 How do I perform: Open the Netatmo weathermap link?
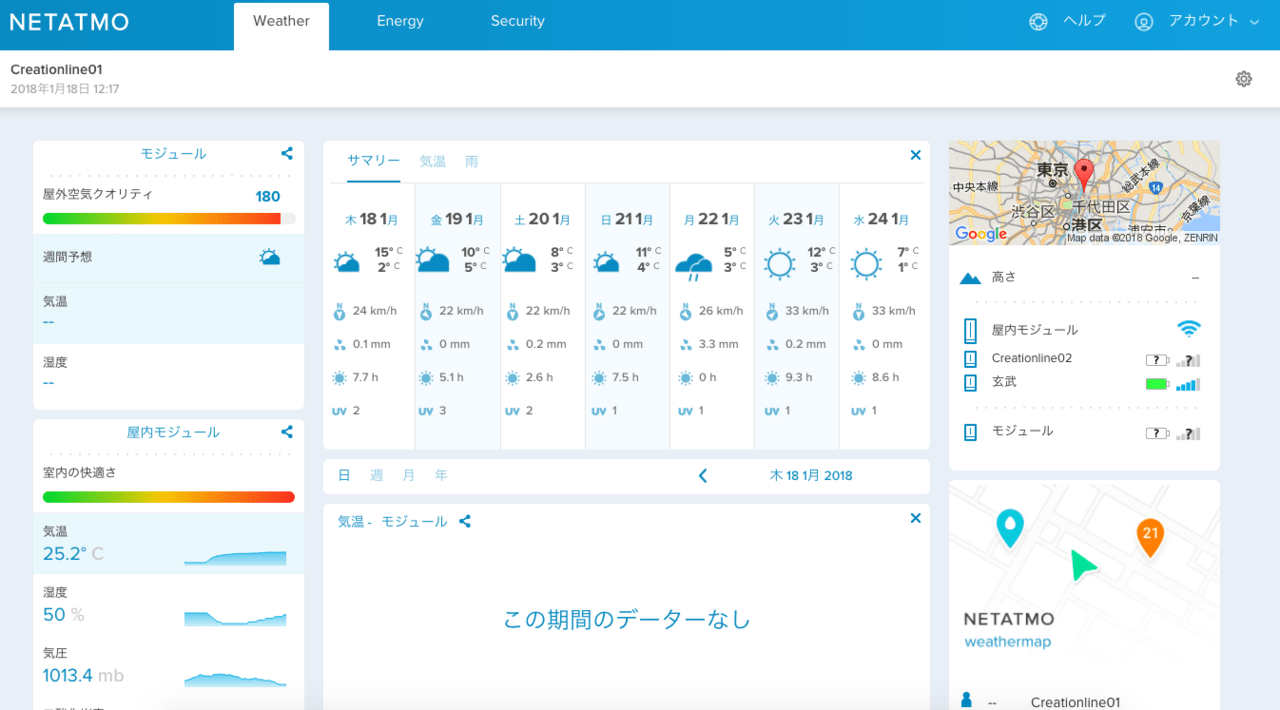(1008, 642)
